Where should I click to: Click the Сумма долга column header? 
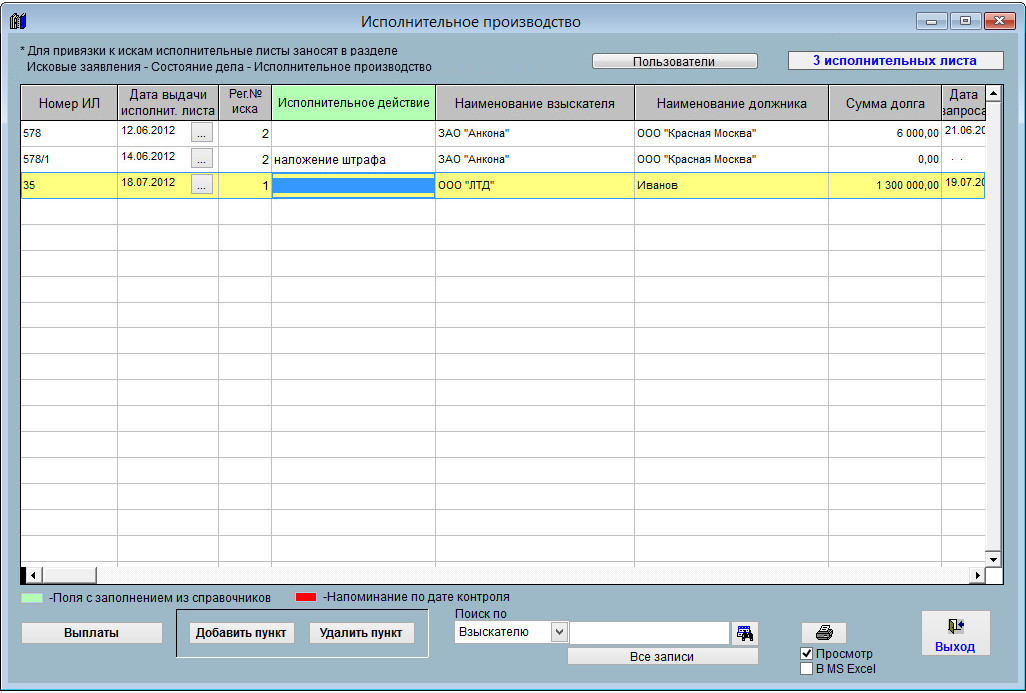pos(883,103)
